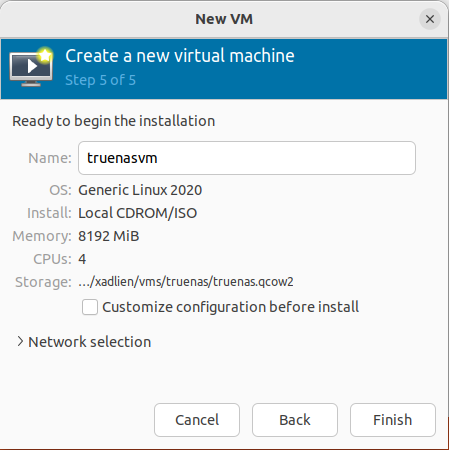The height and width of the screenshot is (450, 449).
Task: Focus the Name field containing truenasvm
Action: 247,158
